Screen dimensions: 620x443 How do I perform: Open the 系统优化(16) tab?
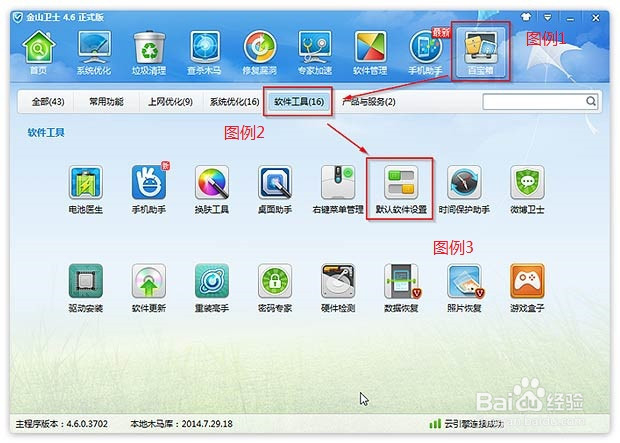click(234, 102)
